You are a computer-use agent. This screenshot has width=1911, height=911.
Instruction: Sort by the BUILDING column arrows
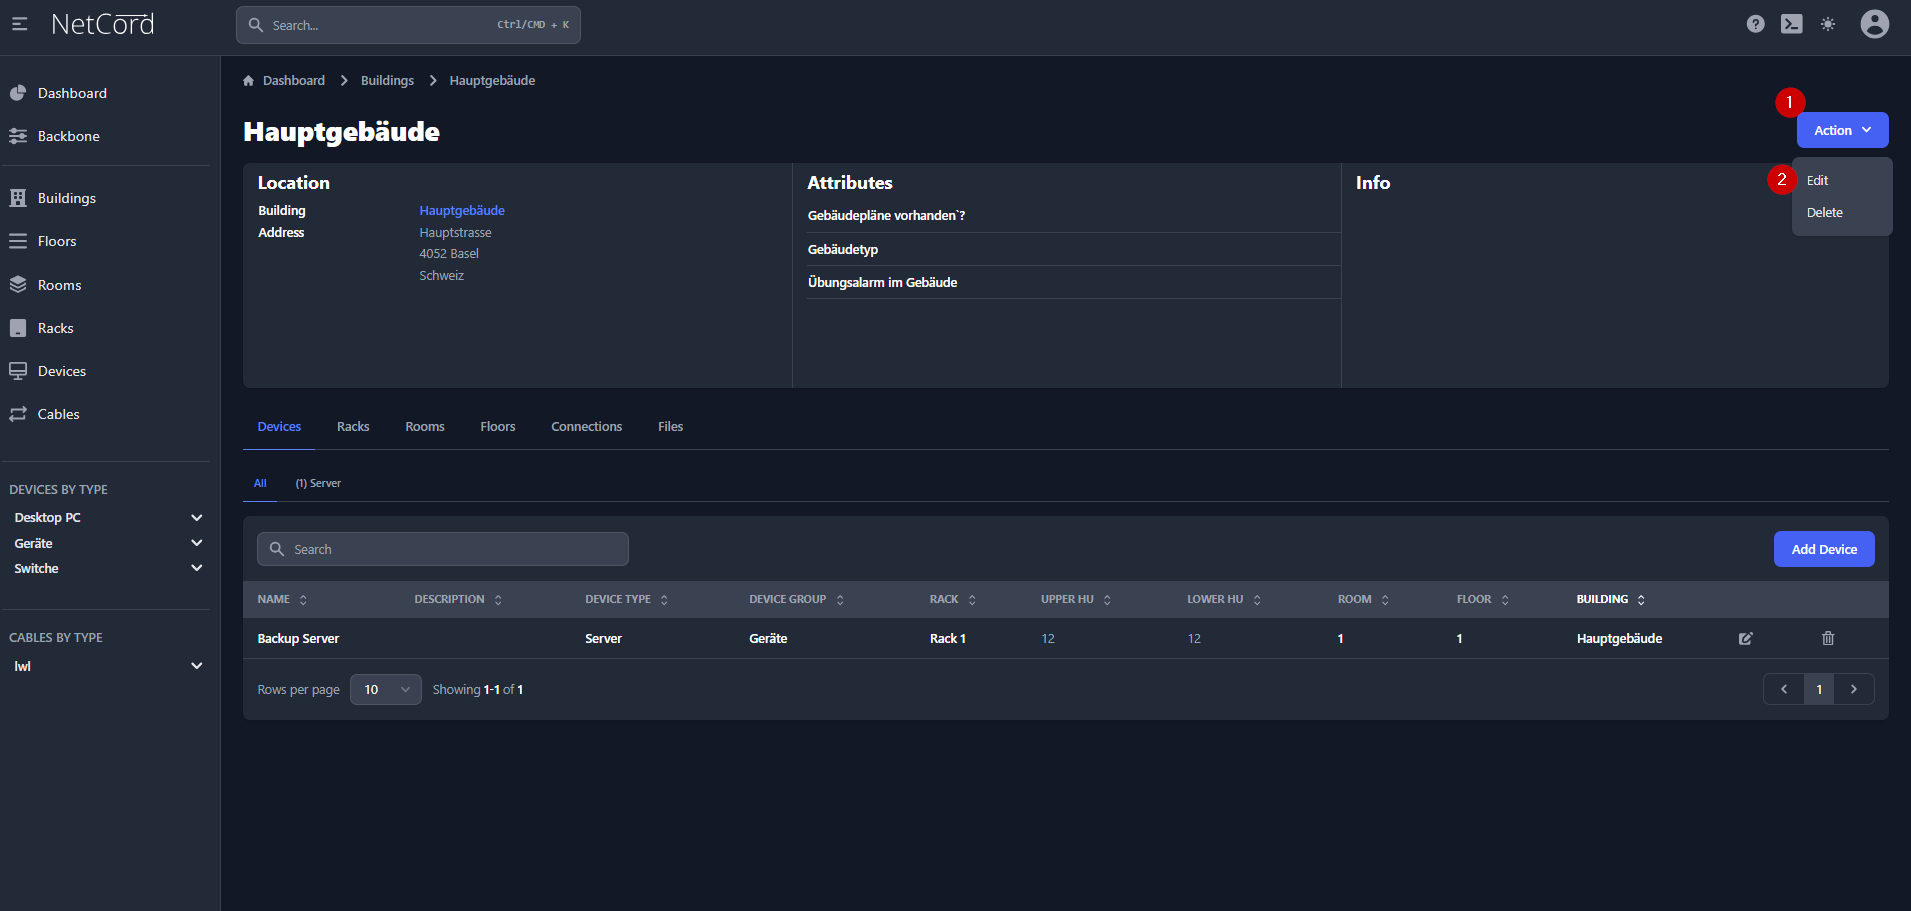coord(1641,600)
